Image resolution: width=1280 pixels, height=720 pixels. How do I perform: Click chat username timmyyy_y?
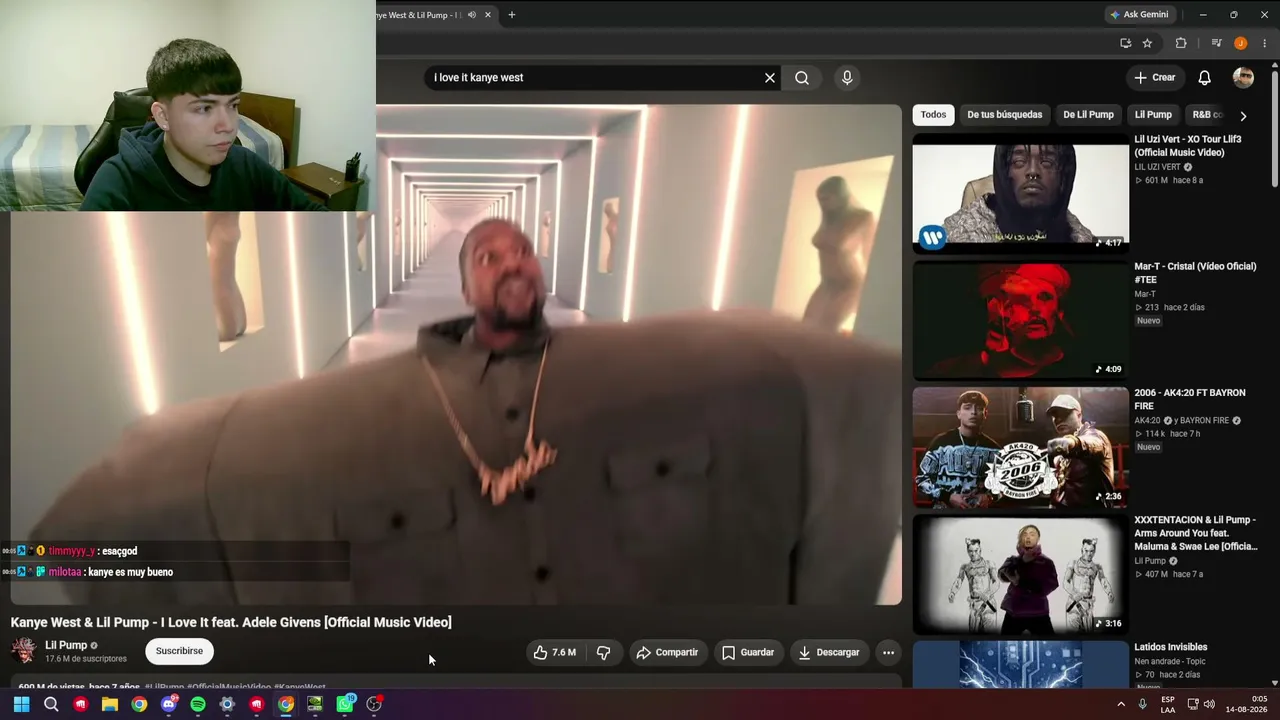72,551
